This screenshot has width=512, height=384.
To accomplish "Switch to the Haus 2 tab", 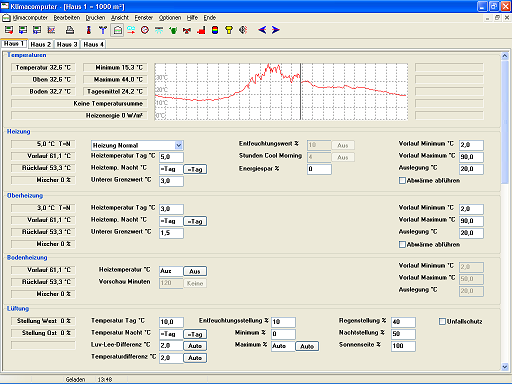I will (41, 44).
